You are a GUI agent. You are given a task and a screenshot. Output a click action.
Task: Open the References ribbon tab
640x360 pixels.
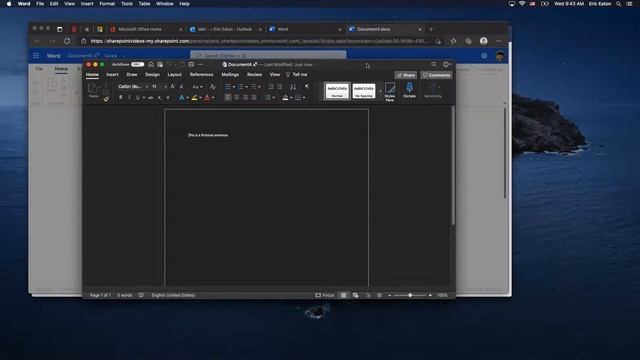coord(202,75)
